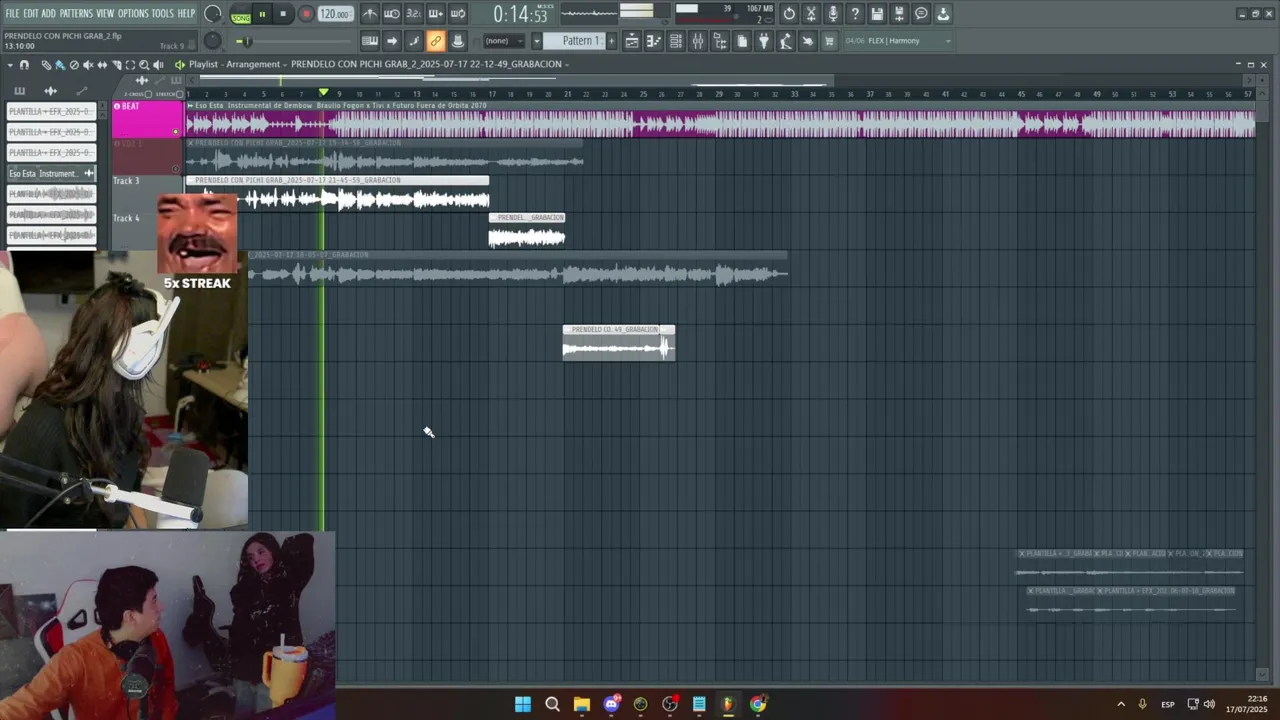Click the main volume knob near SONG
1280x720 pixels.
click(x=213, y=14)
